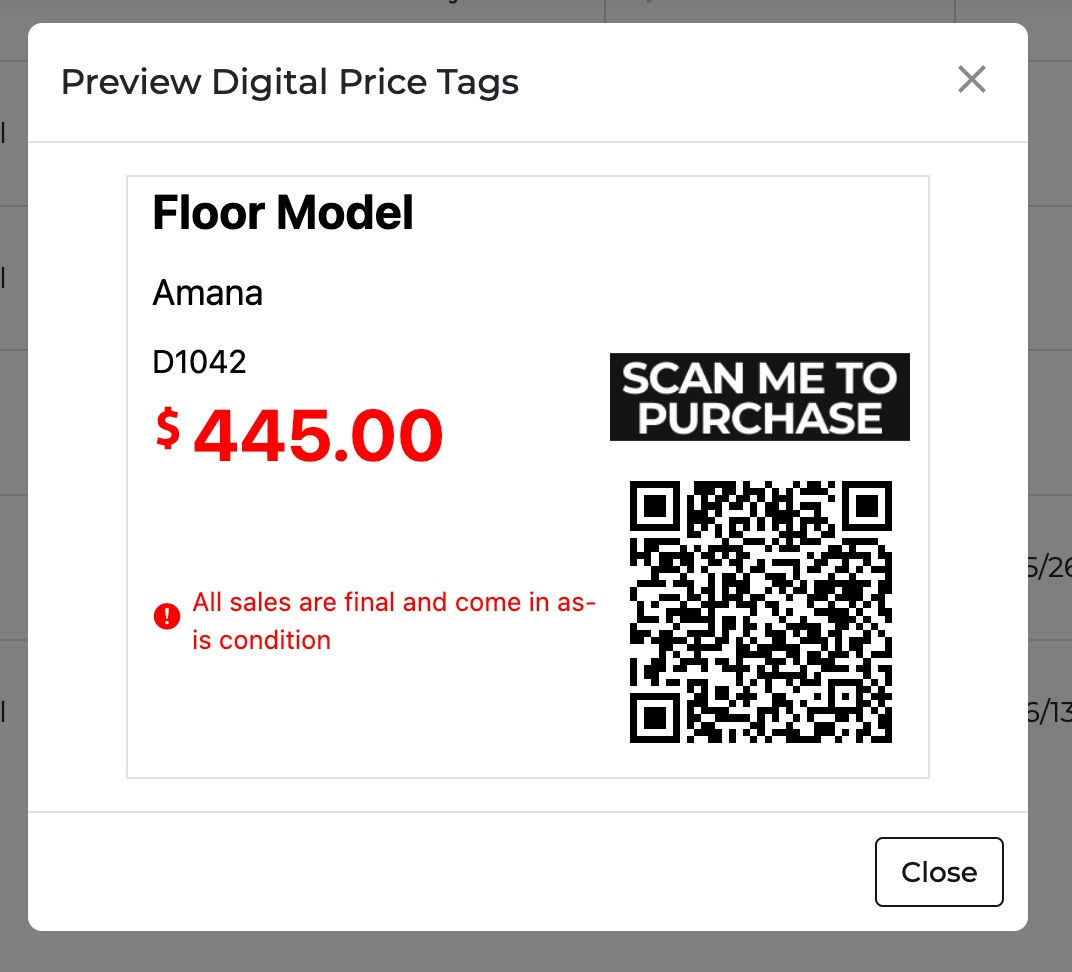
Task: Click the D1042 model number
Action: pyautogui.click(x=200, y=362)
